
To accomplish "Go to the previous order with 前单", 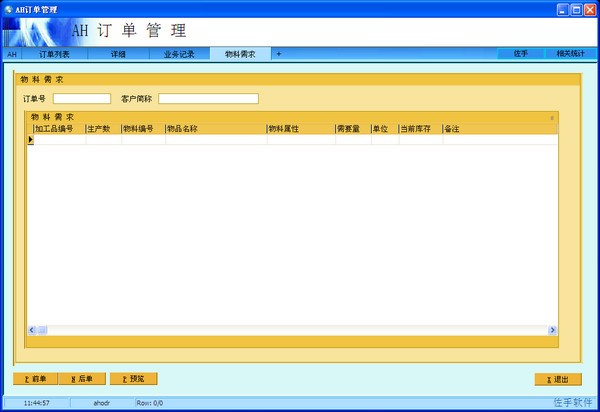I will (35, 379).
